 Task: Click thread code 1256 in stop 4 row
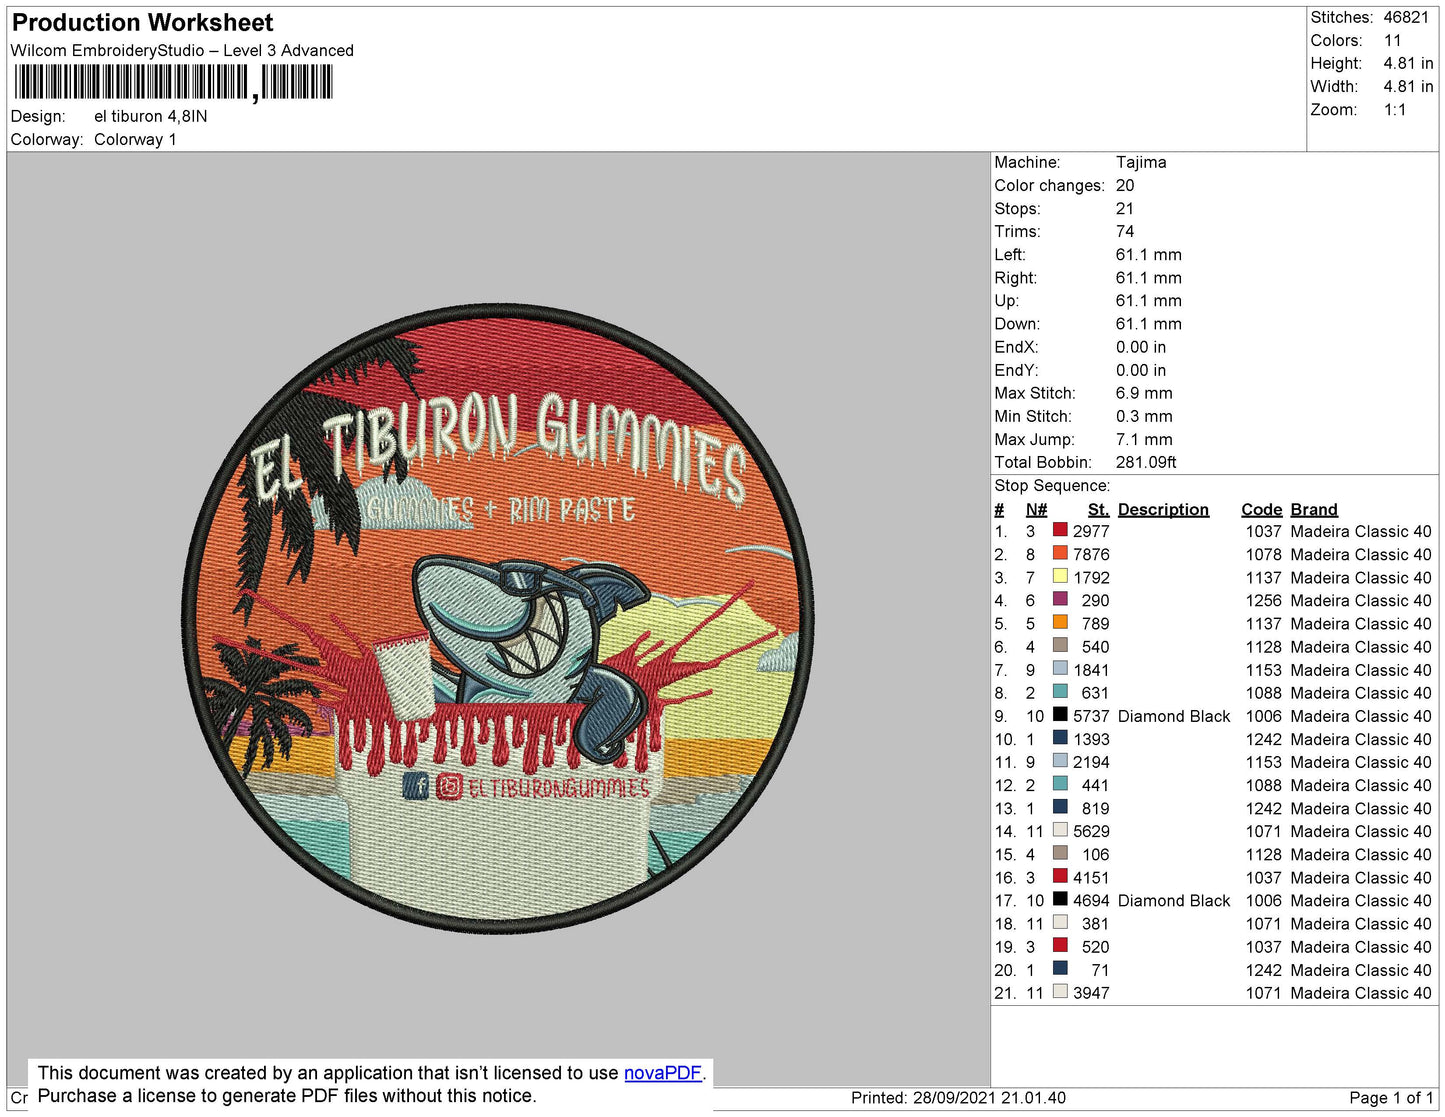(x=1263, y=600)
